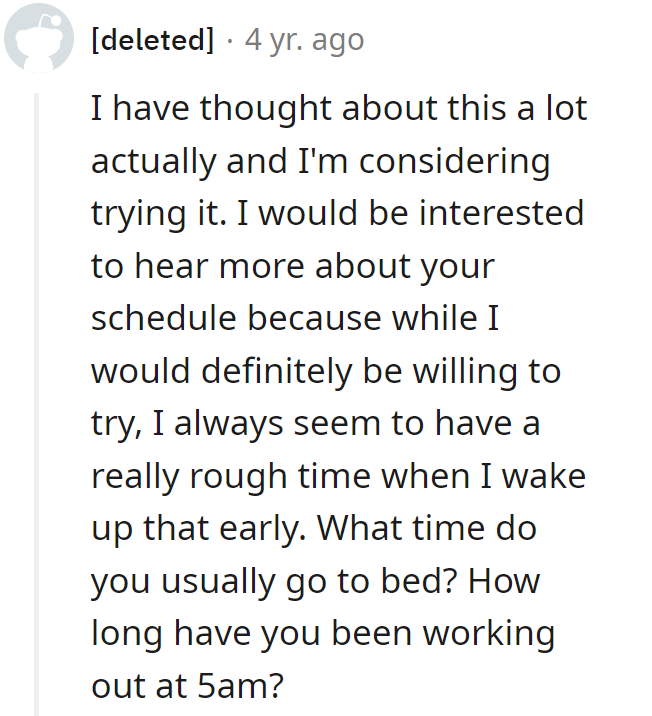This screenshot has height=716, width=652.
Task: Click the default Reddit avatar icon
Action: 39,38
